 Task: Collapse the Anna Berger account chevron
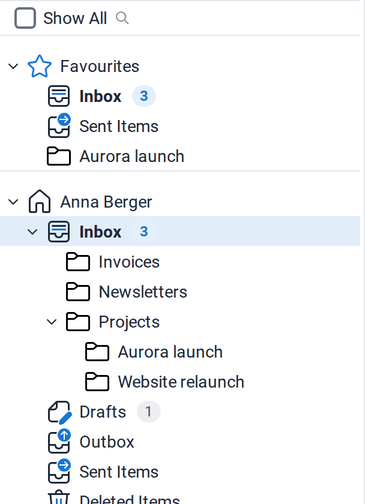click(x=13, y=202)
